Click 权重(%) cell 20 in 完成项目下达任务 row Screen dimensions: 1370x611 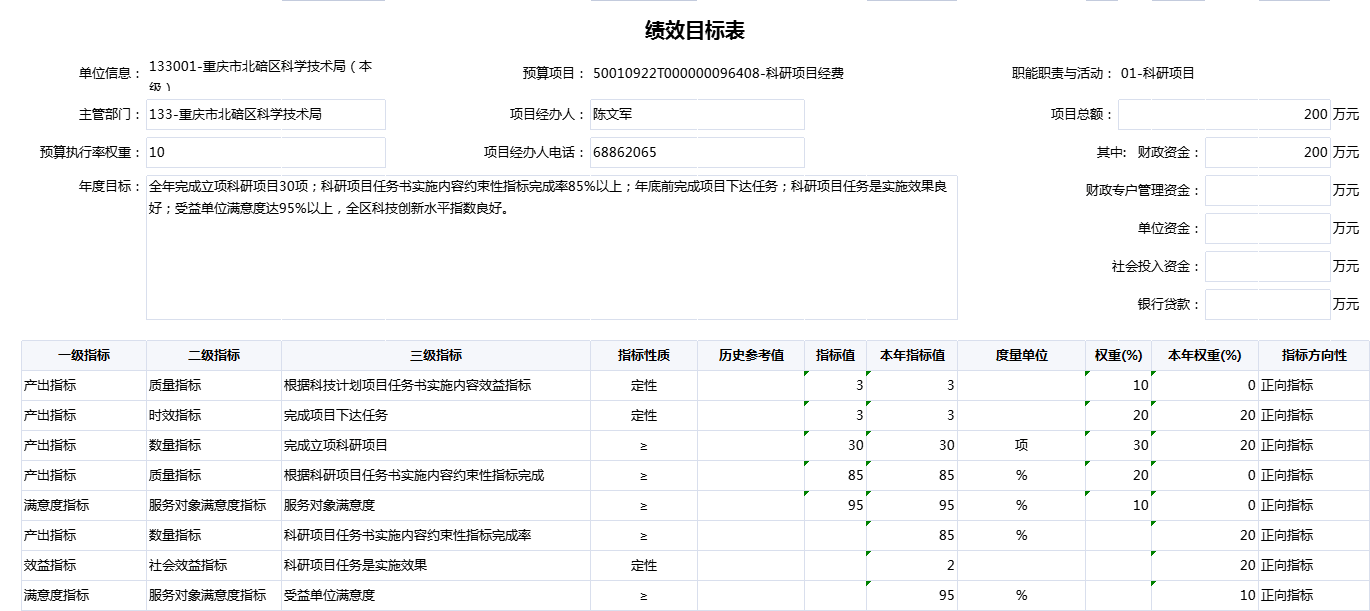click(x=1119, y=415)
